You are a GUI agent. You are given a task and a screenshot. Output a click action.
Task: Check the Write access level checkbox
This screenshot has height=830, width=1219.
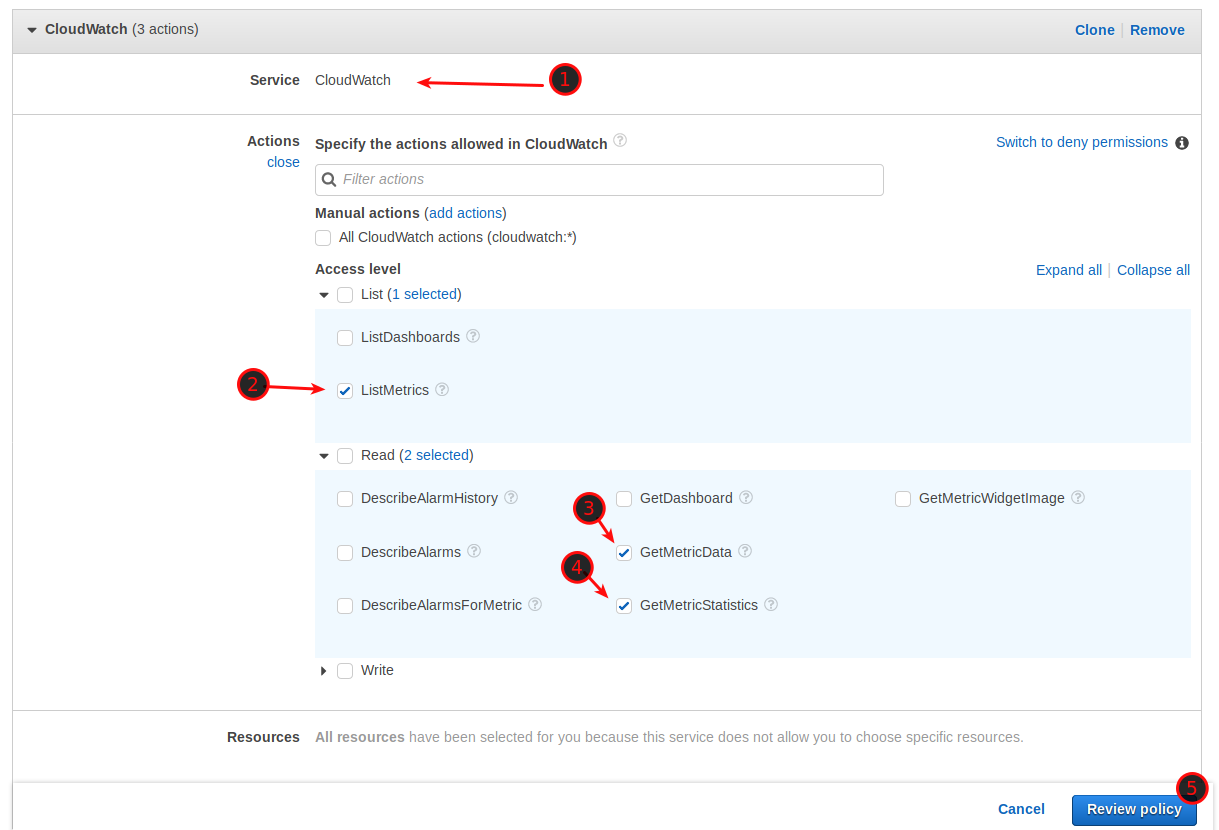coord(345,671)
